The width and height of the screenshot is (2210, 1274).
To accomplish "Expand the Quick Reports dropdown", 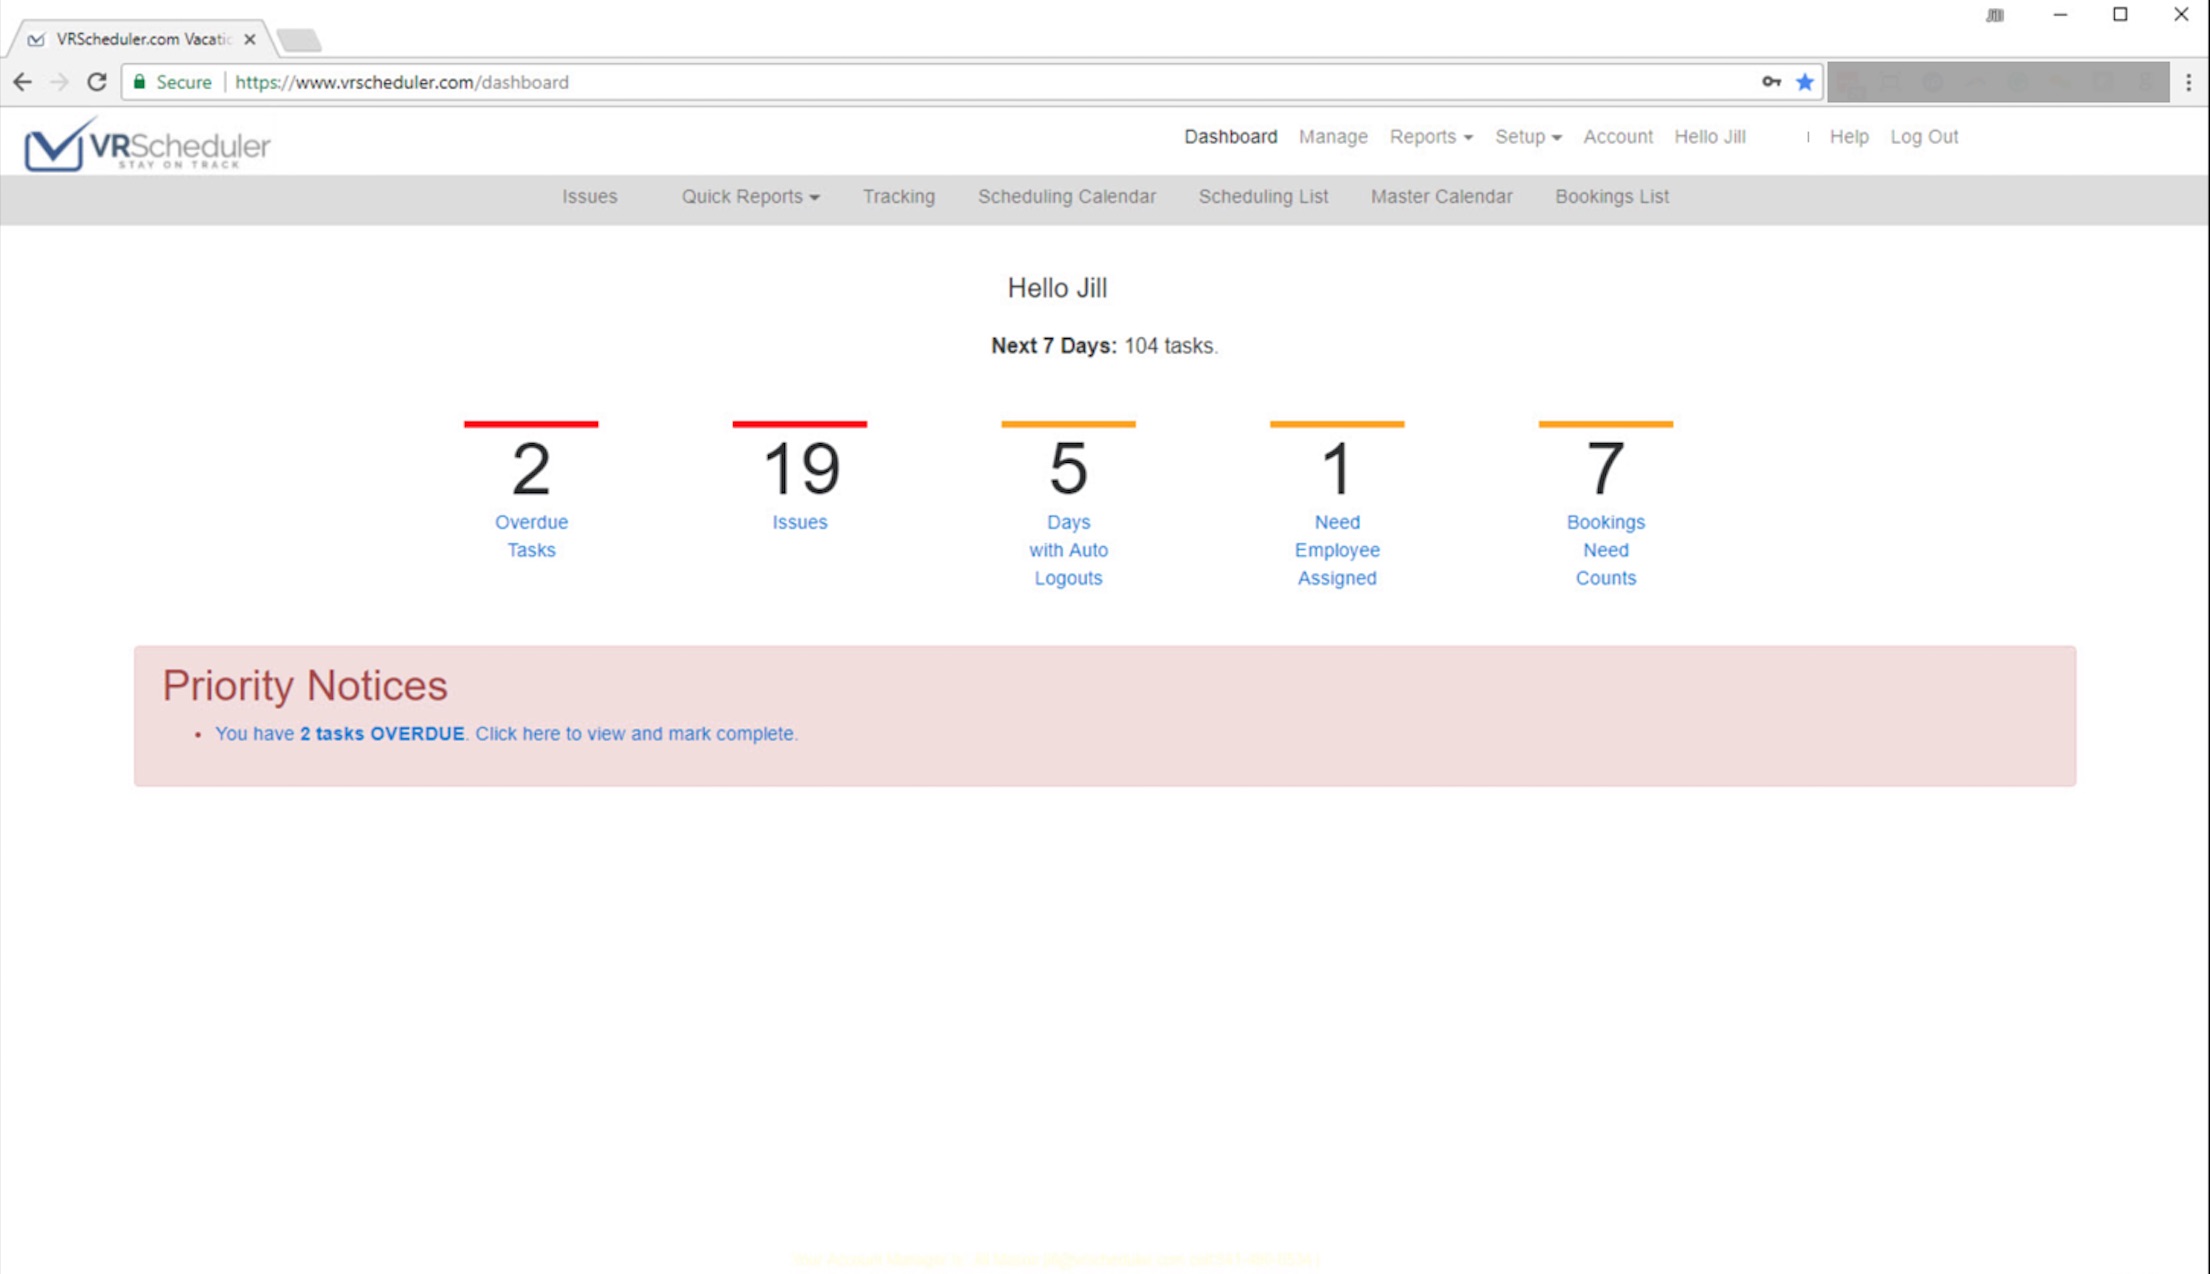I will [x=750, y=197].
